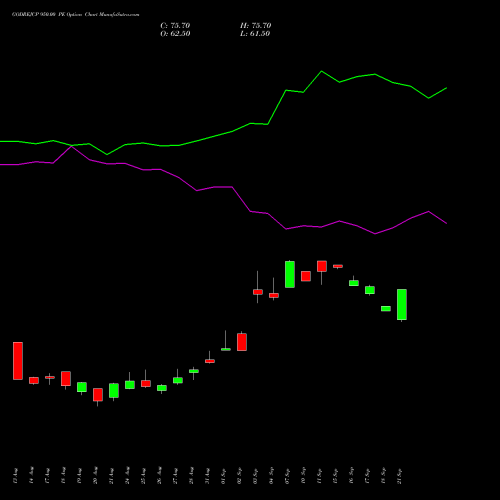This screenshot has height=500, width=500.
Task: Click the low value L: 61.50
Action: tap(255, 34)
